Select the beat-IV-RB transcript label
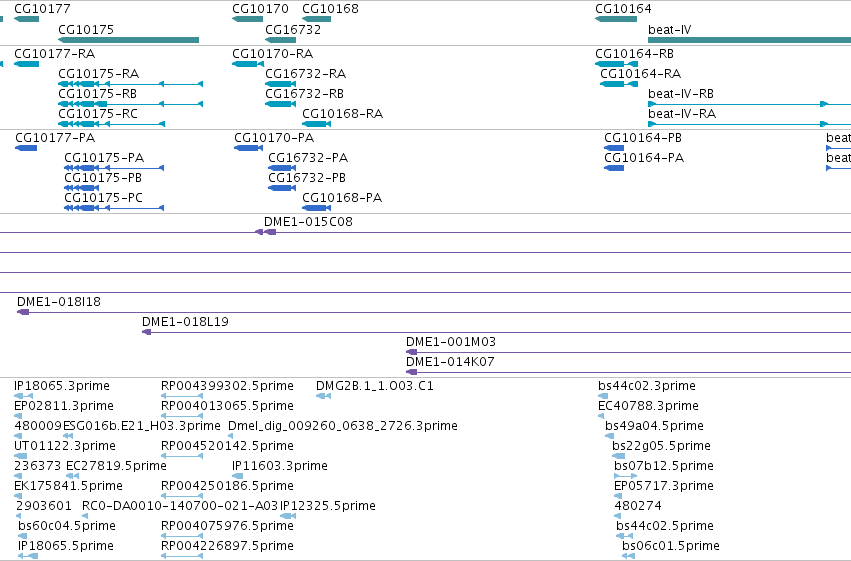The height and width of the screenshot is (561, 851). [x=681, y=94]
